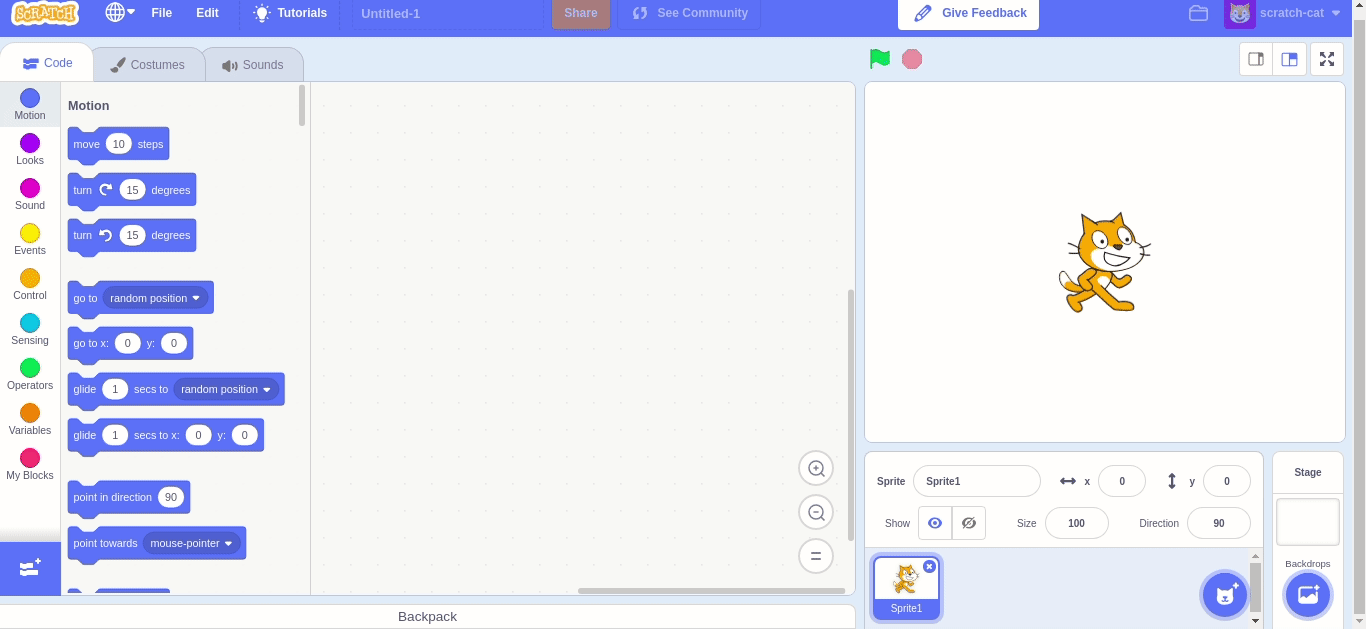The height and width of the screenshot is (629, 1366).
Task: Click steps value 10 in move block
Action: click(x=119, y=144)
